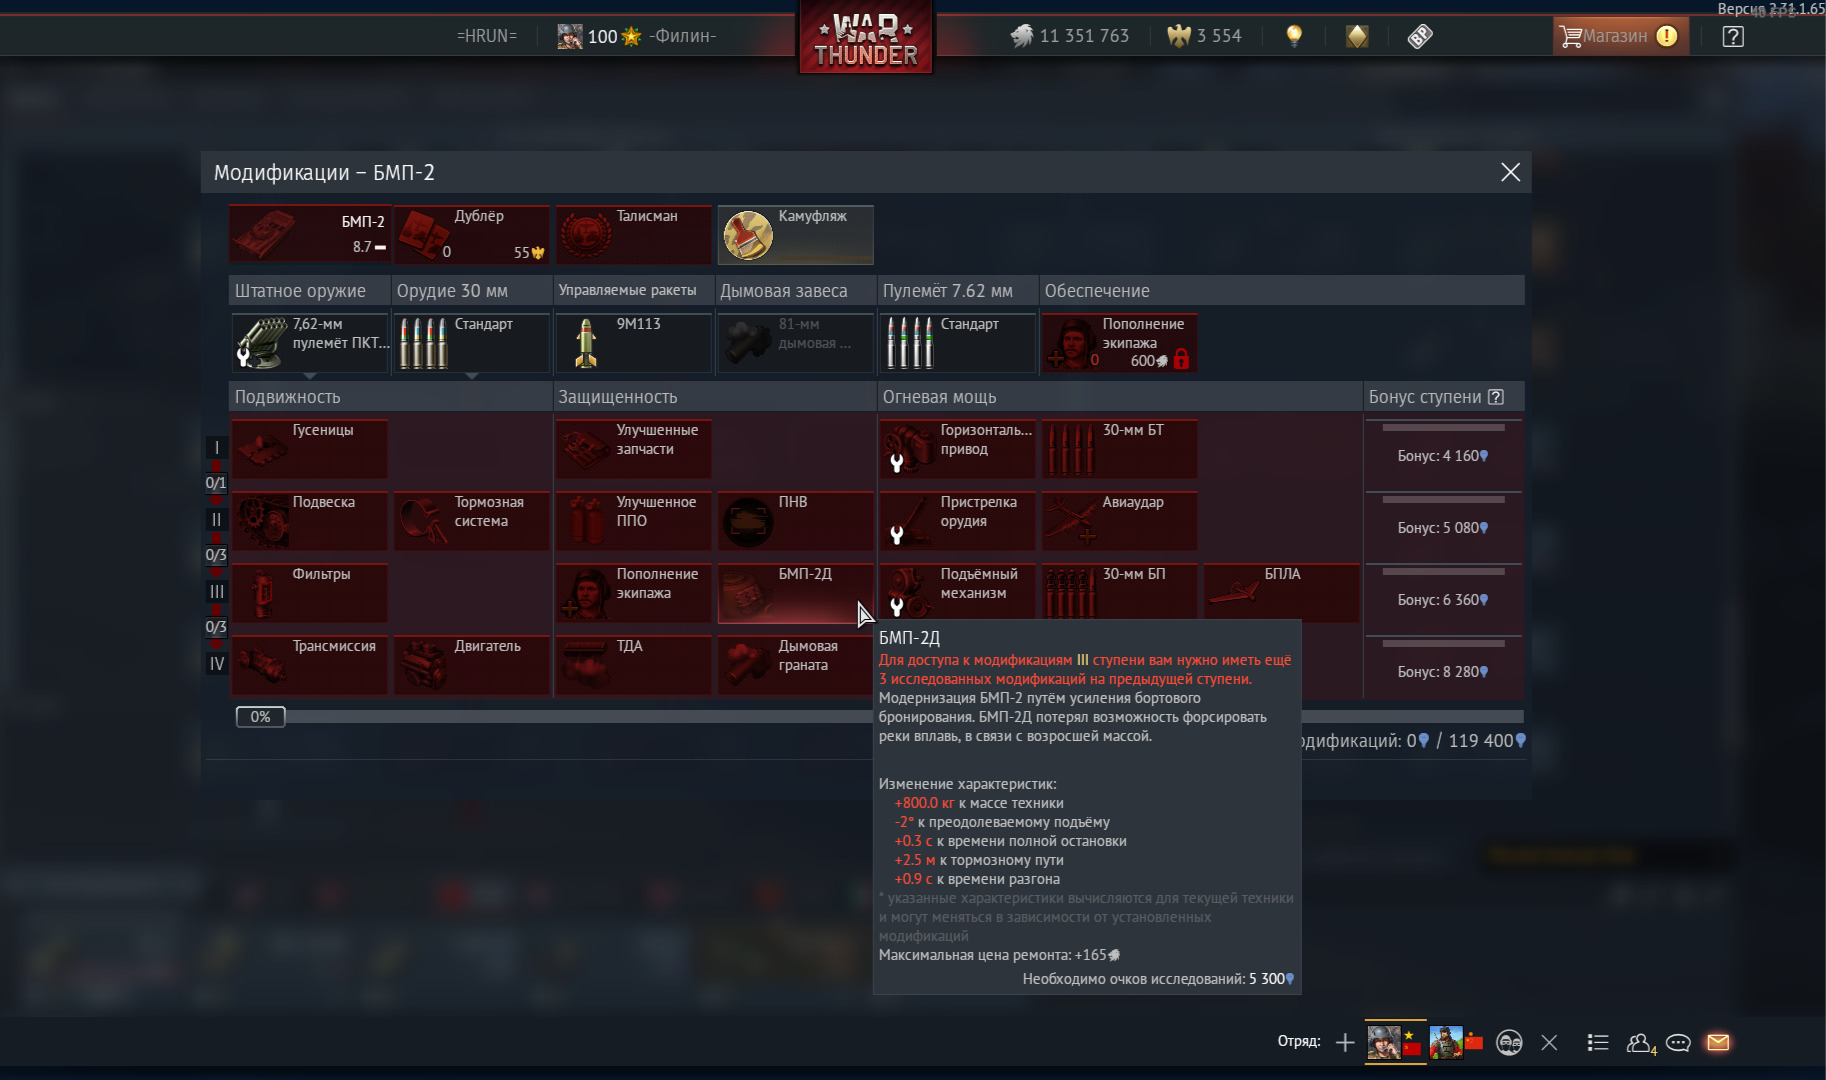
Task: Expand the 30 мм Стандарт ammo belt selector
Action: click(x=472, y=343)
